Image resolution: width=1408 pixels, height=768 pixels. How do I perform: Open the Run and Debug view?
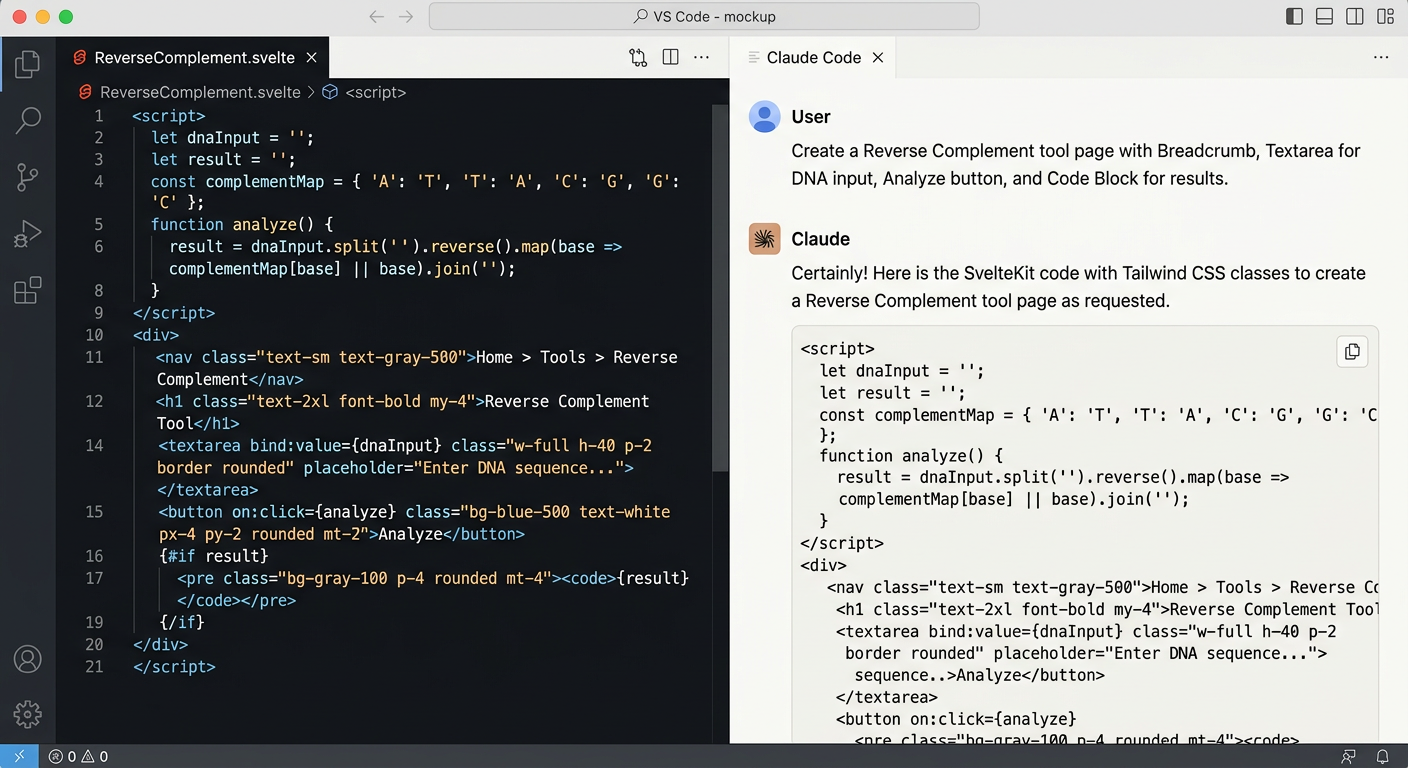click(x=28, y=234)
